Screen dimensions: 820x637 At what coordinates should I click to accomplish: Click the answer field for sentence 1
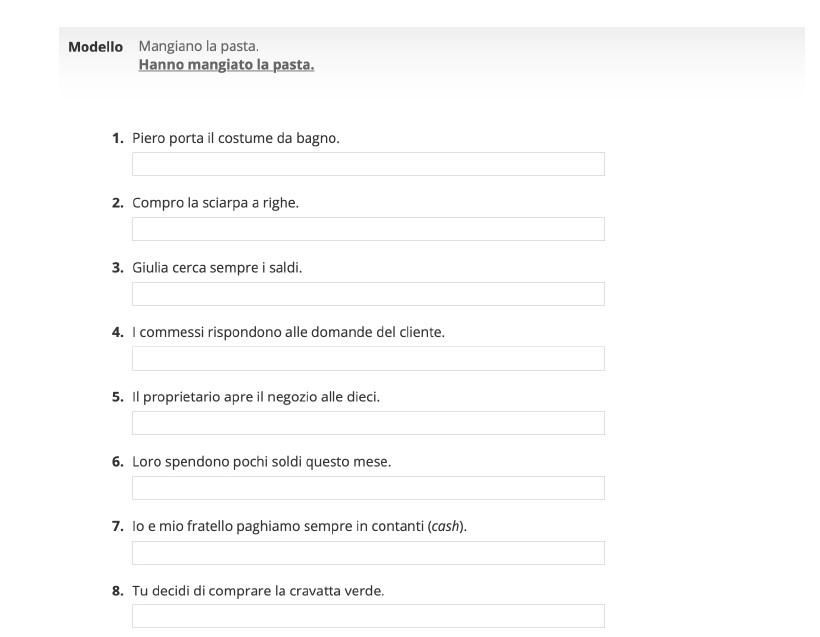point(368,164)
